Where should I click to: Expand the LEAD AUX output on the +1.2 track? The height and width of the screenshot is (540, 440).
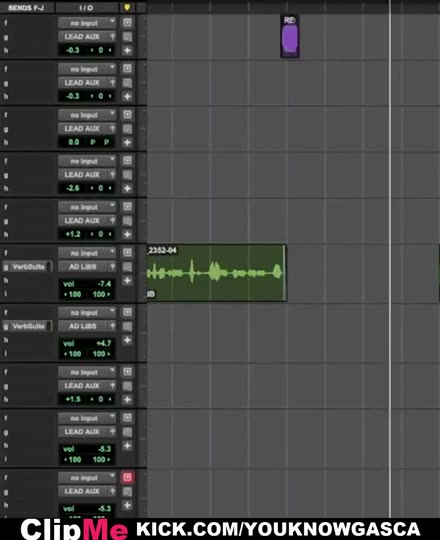87,220
